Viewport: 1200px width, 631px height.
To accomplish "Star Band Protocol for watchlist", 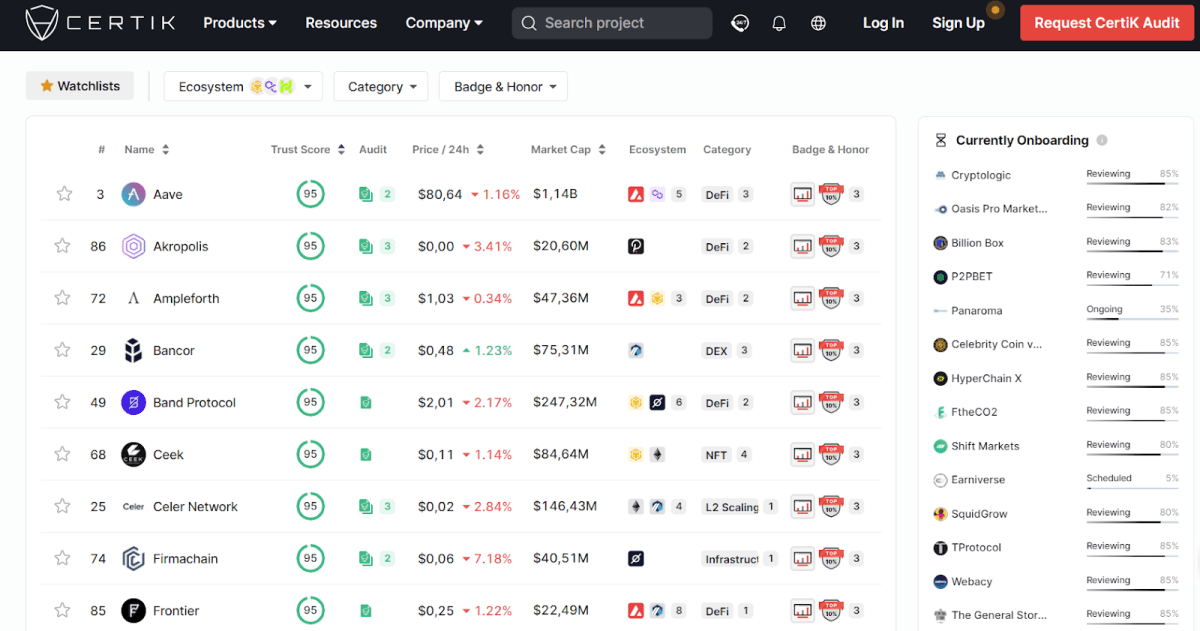I will pyautogui.click(x=62, y=402).
